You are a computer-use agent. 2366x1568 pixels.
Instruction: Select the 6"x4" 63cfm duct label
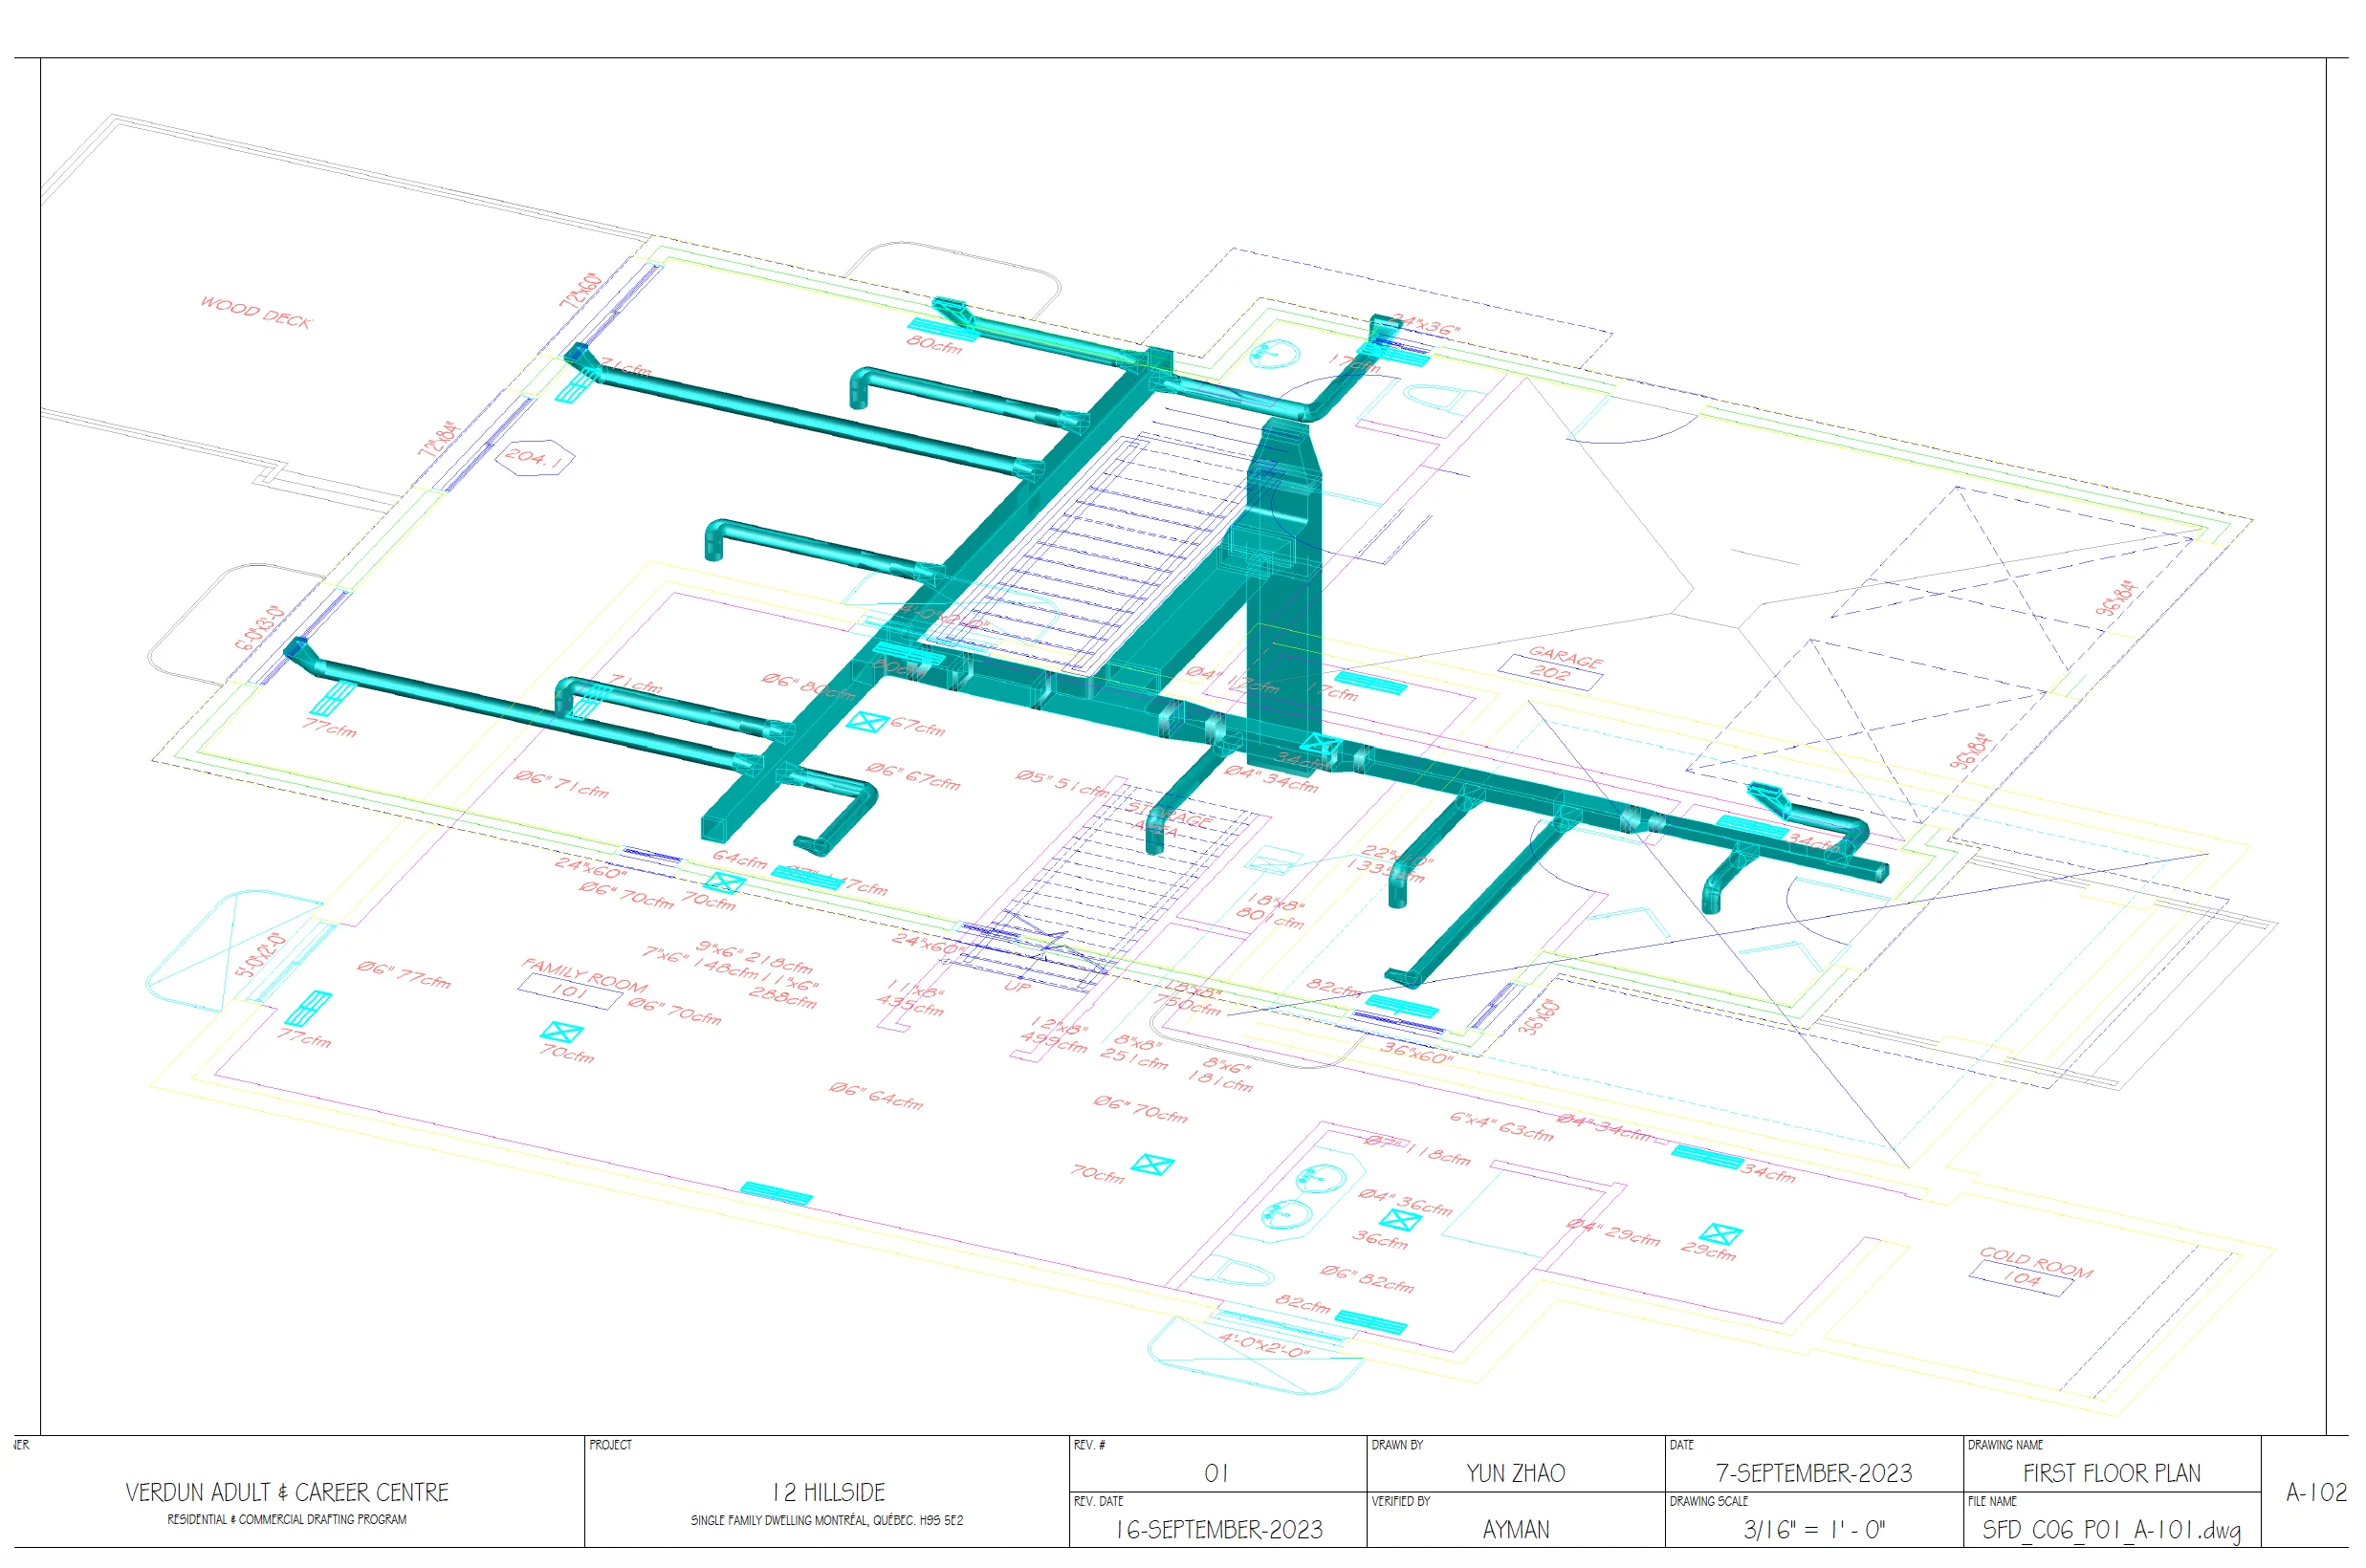point(1502,1126)
